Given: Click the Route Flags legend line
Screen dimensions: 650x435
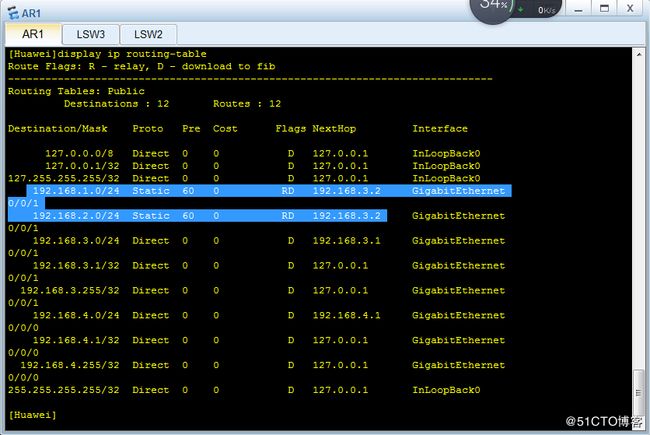Looking at the screenshot, I should (141, 66).
